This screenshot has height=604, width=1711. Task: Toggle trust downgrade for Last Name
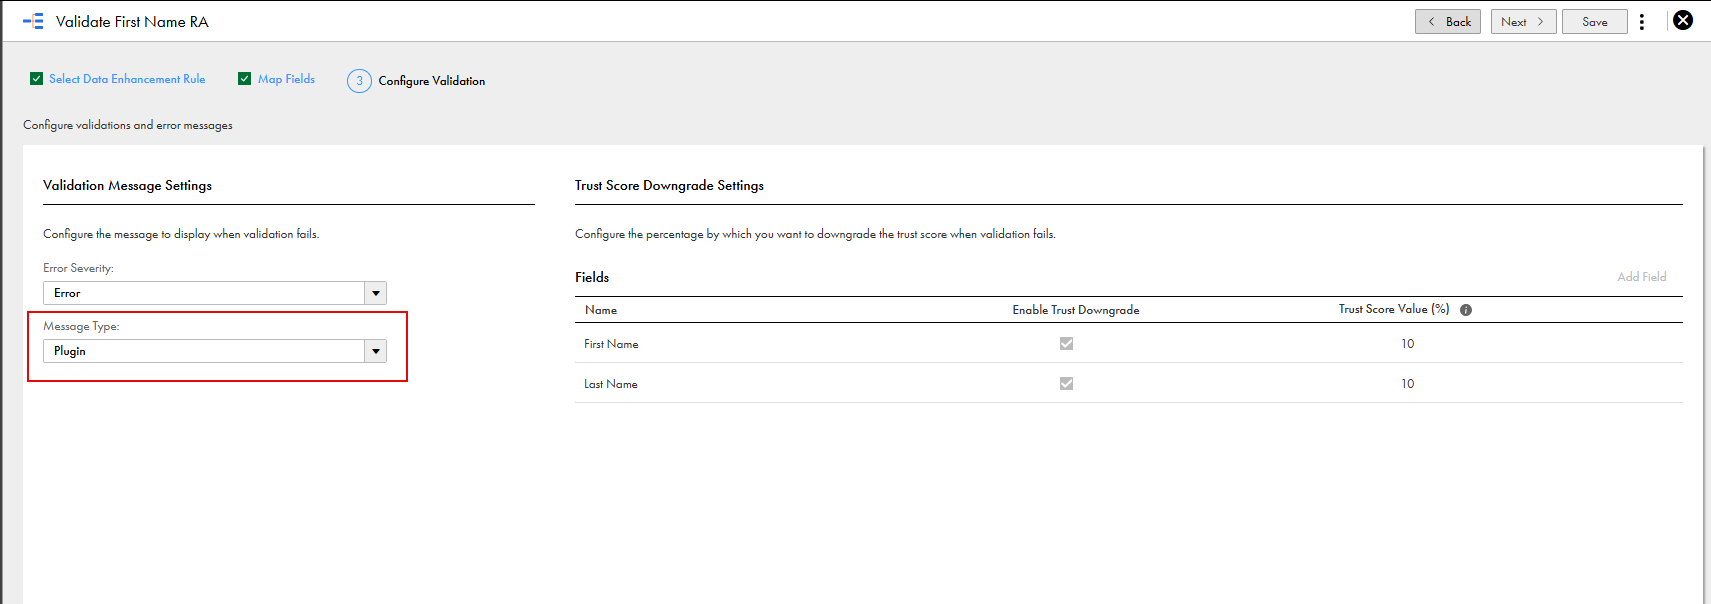tap(1066, 383)
